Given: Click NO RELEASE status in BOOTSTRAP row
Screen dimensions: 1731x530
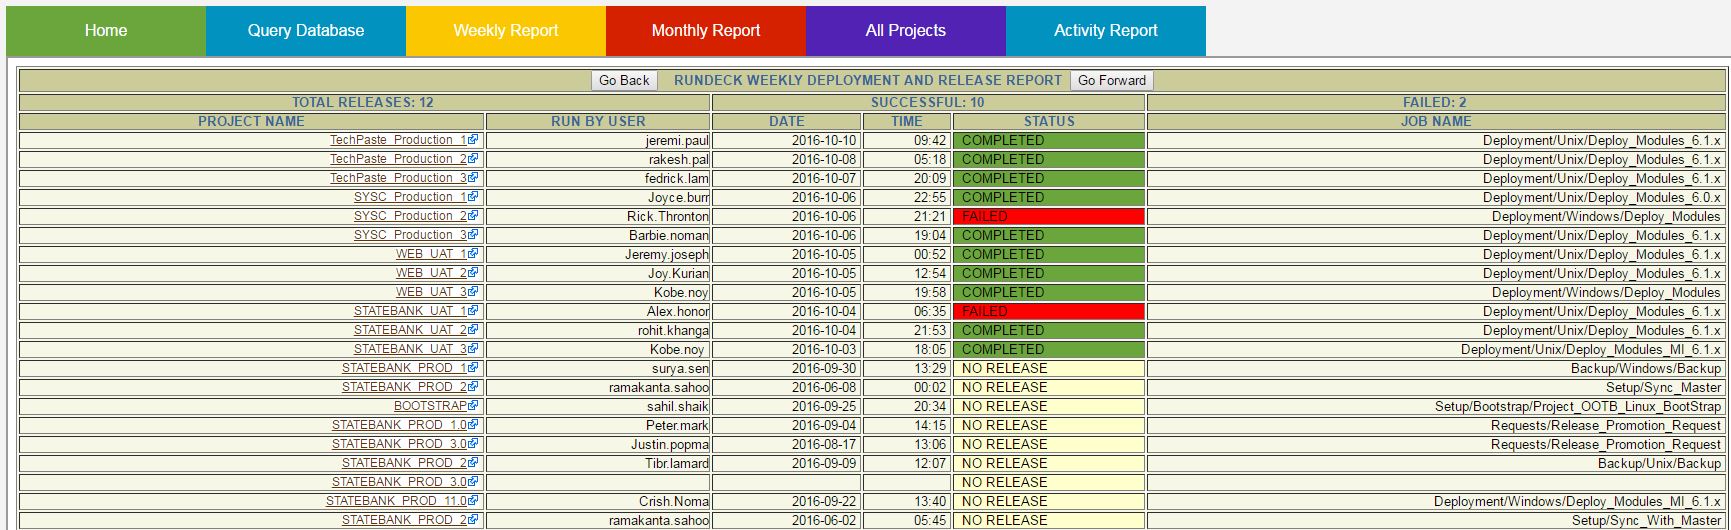Looking at the screenshot, I should pos(1049,406).
